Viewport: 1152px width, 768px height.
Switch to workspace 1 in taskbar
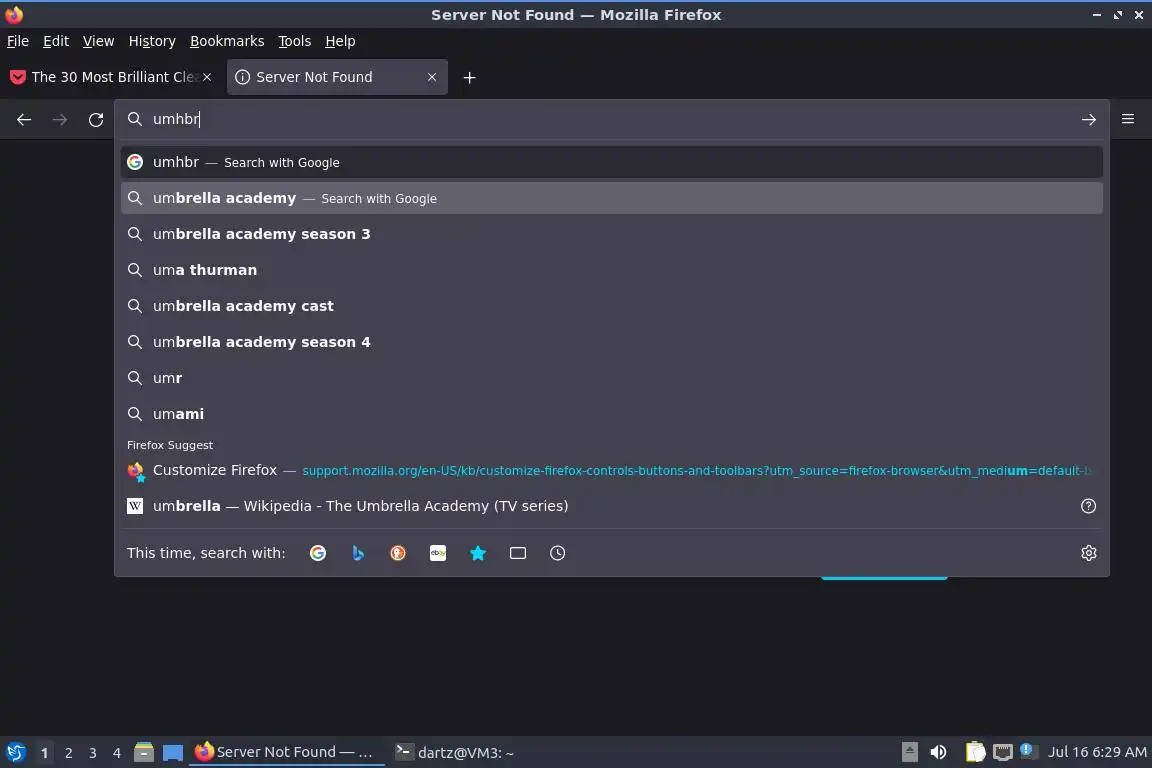(x=44, y=753)
